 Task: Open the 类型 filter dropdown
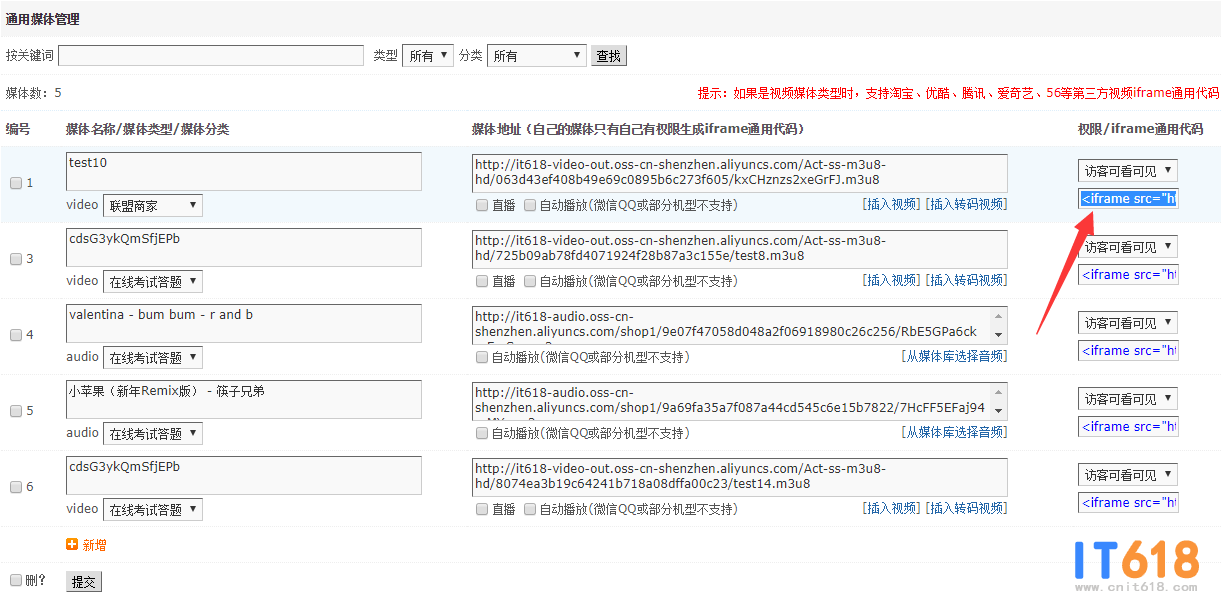tap(428, 56)
